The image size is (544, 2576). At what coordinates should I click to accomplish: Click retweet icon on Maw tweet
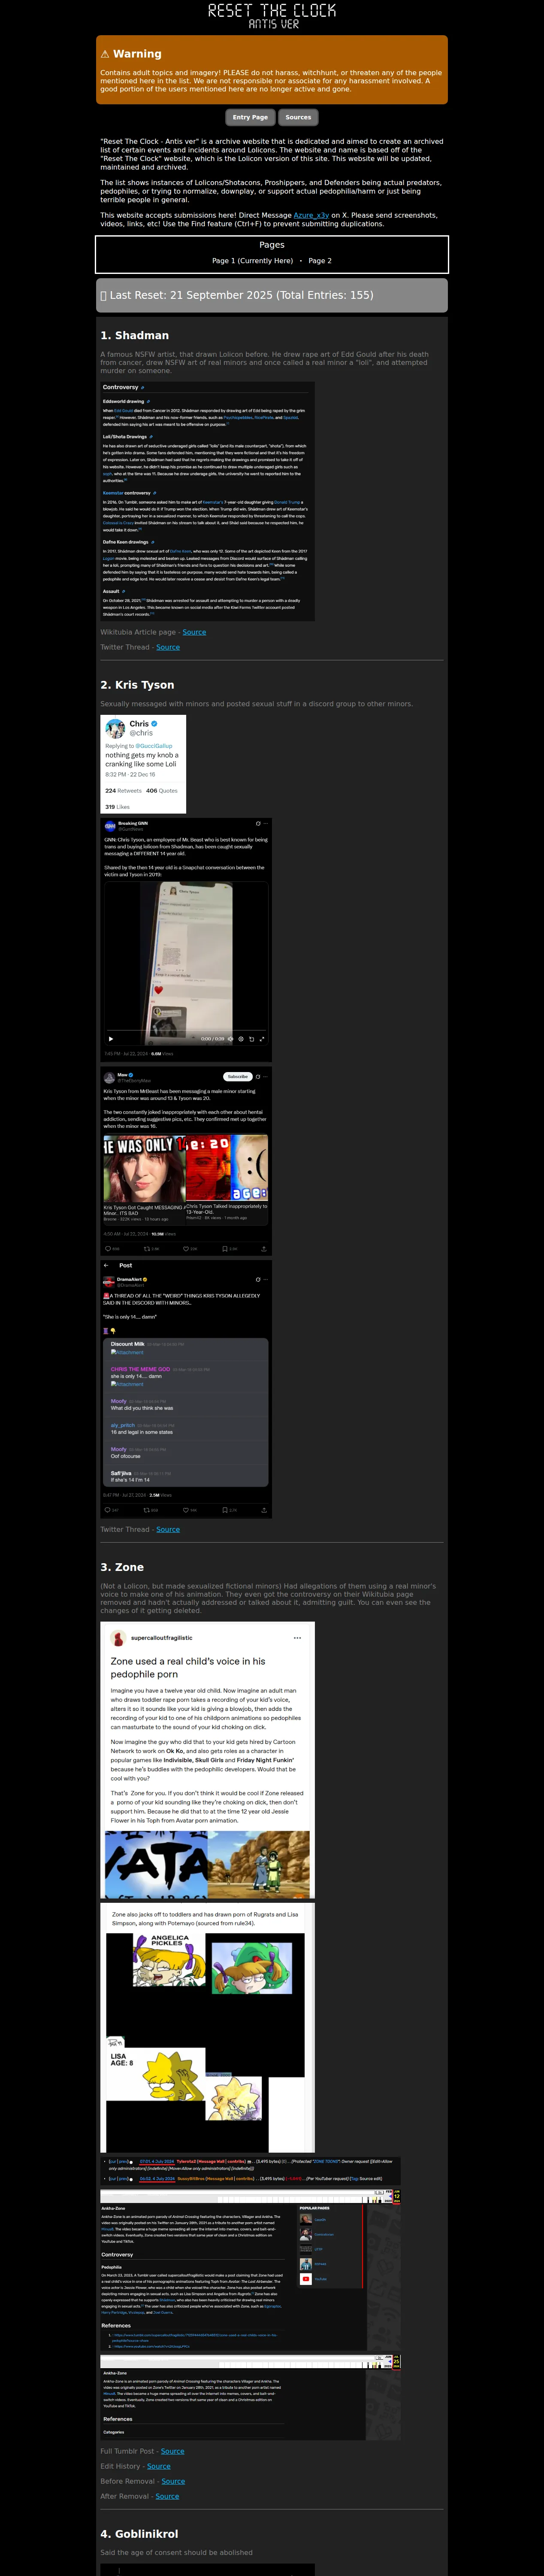pos(147,1249)
